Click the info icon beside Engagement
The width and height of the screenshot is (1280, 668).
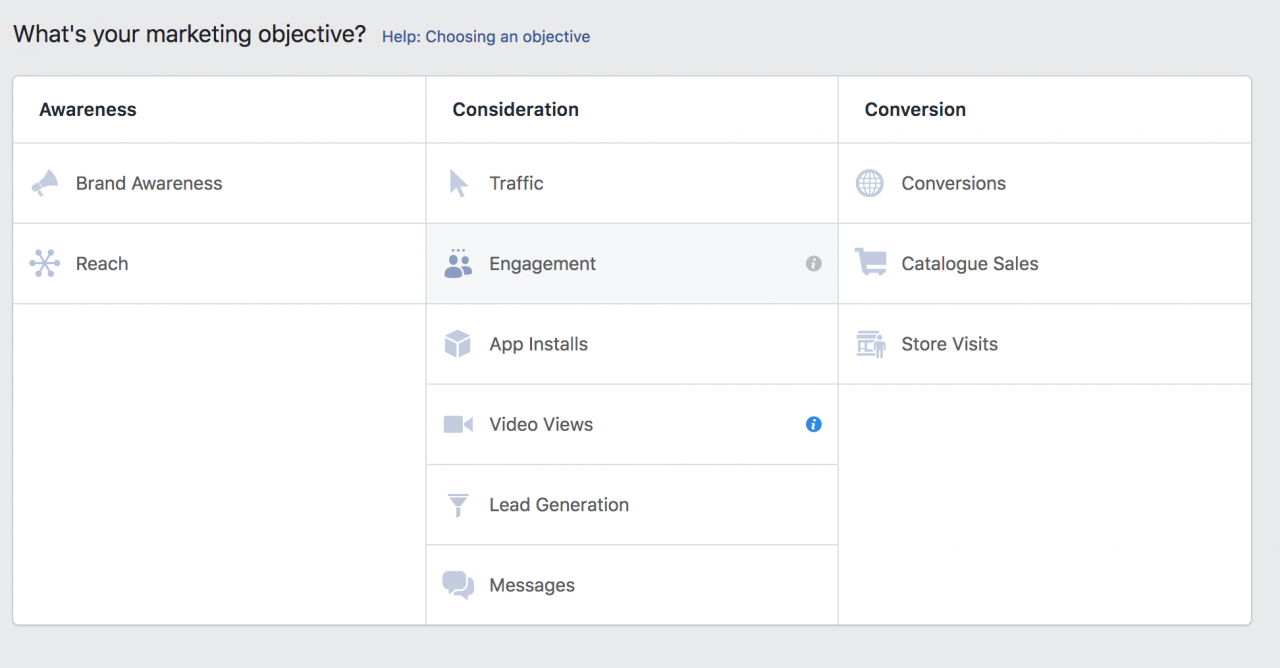(x=814, y=263)
